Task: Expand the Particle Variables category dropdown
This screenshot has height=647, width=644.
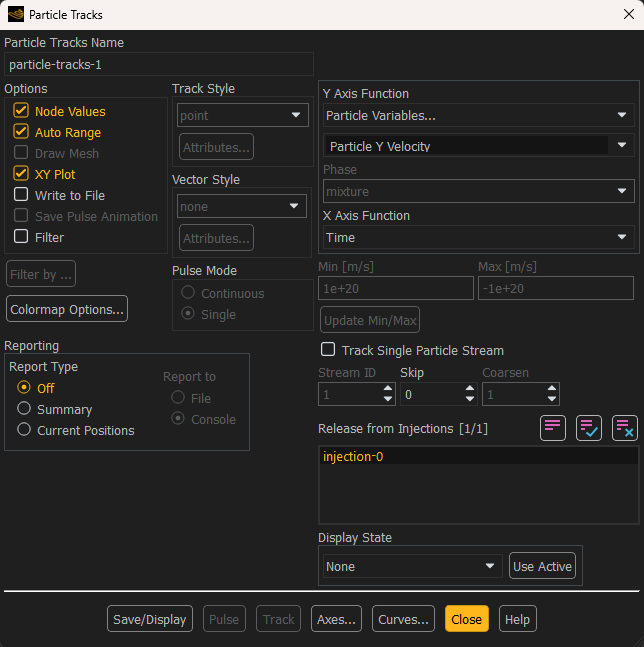Action: point(478,115)
